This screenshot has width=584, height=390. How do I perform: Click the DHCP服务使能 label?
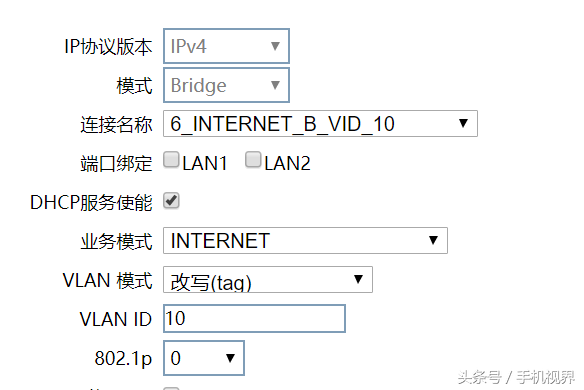pos(91,203)
